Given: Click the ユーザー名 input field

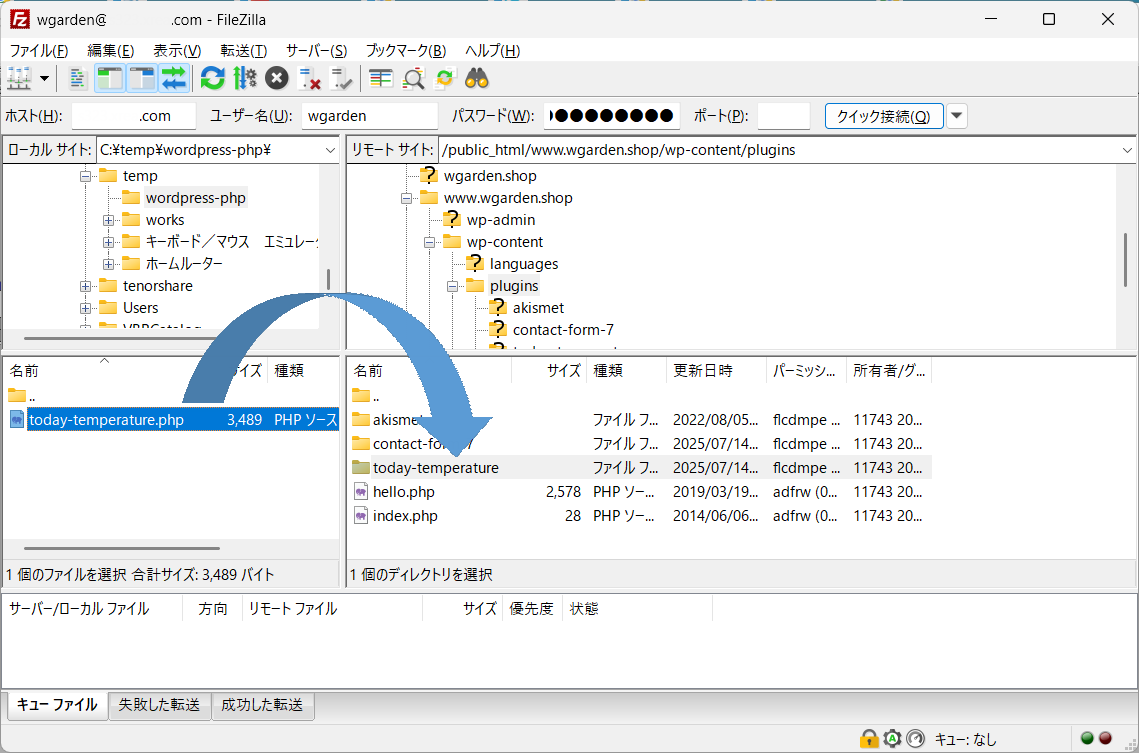Looking at the screenshot, I should point(369,116).
